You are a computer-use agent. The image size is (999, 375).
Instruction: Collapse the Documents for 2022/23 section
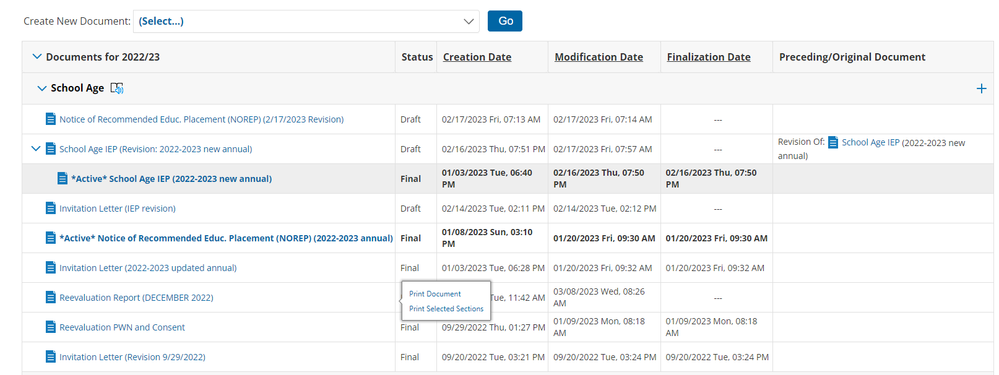pyautogui.click(x=36, y=57)
